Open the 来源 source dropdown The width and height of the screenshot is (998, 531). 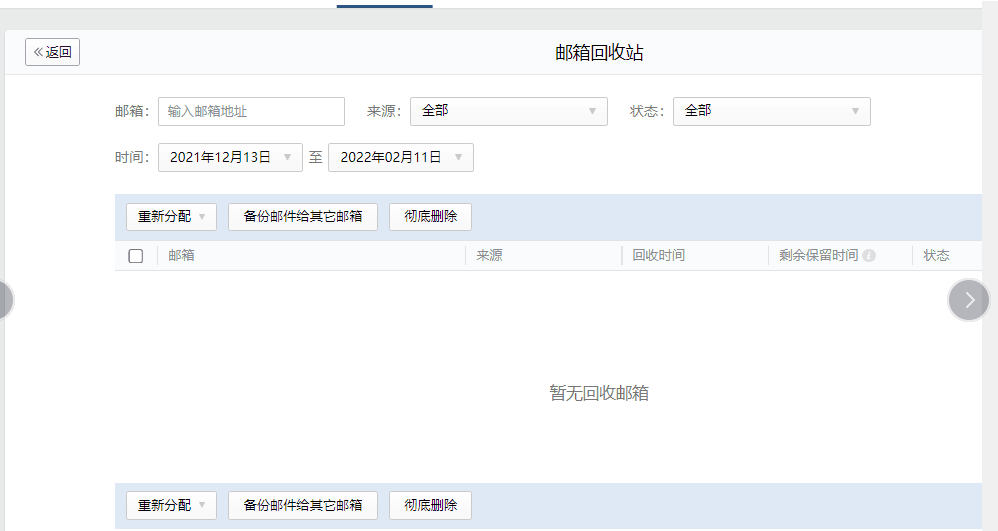508,111
